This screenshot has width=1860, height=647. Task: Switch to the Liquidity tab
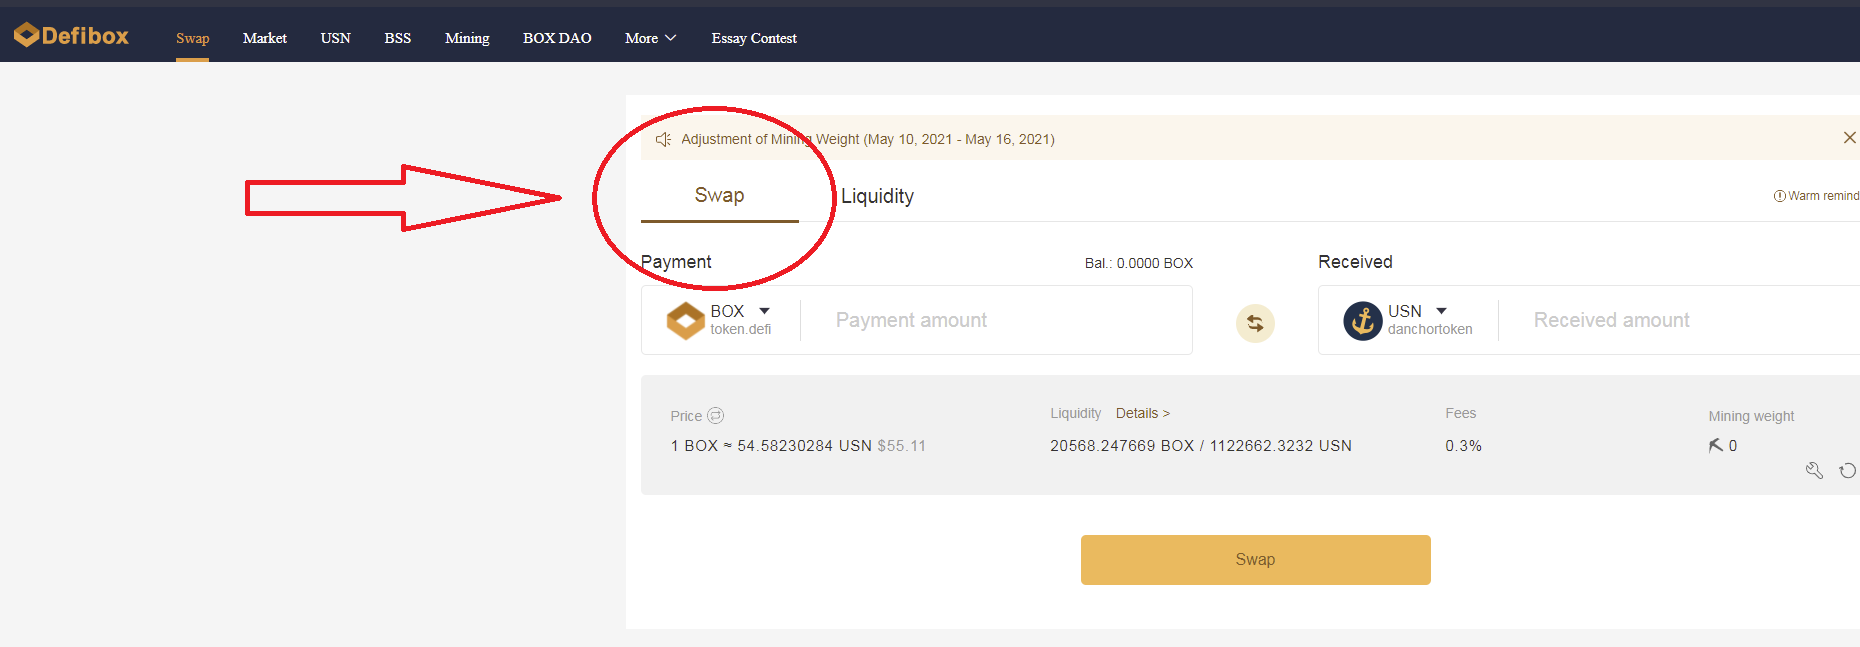[x=877, y=196]
